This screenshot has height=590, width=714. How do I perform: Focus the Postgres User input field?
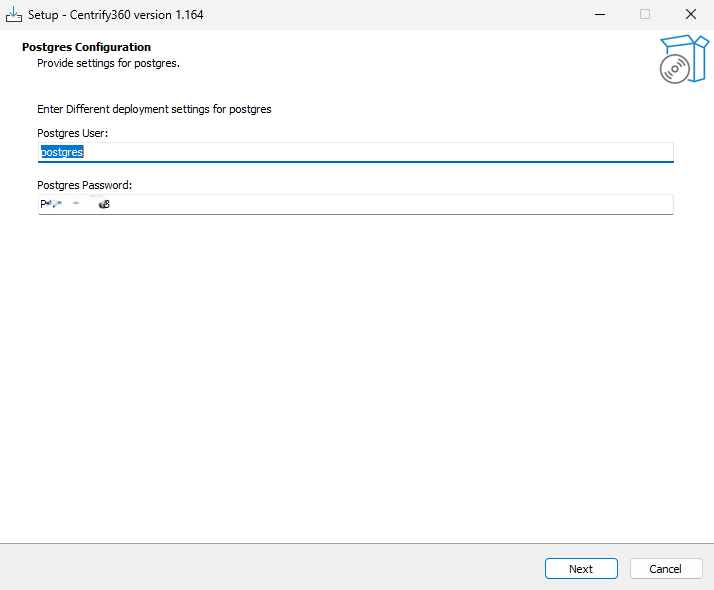[356, 152]
